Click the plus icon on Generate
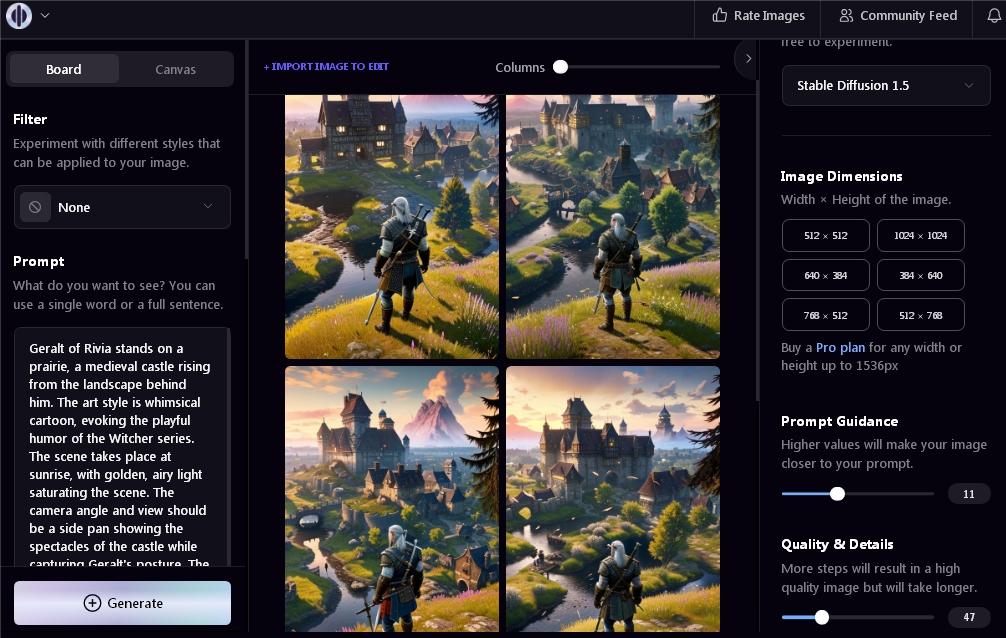 (x=92, y=603)
